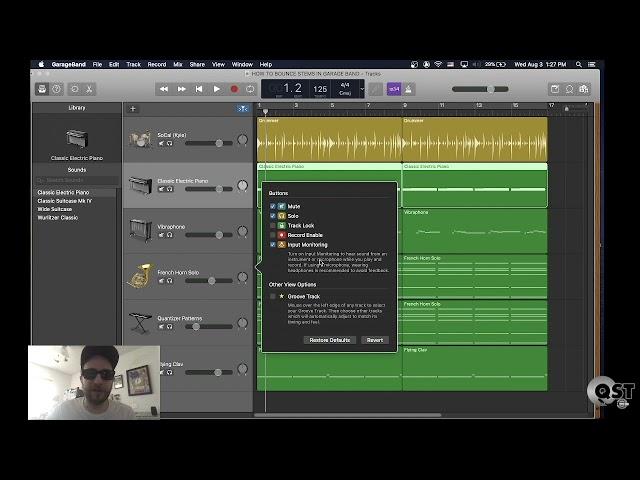The width and height of the screenshot is (640, 480).
Task: Open the Track menu
Action: tap(133, 64)
